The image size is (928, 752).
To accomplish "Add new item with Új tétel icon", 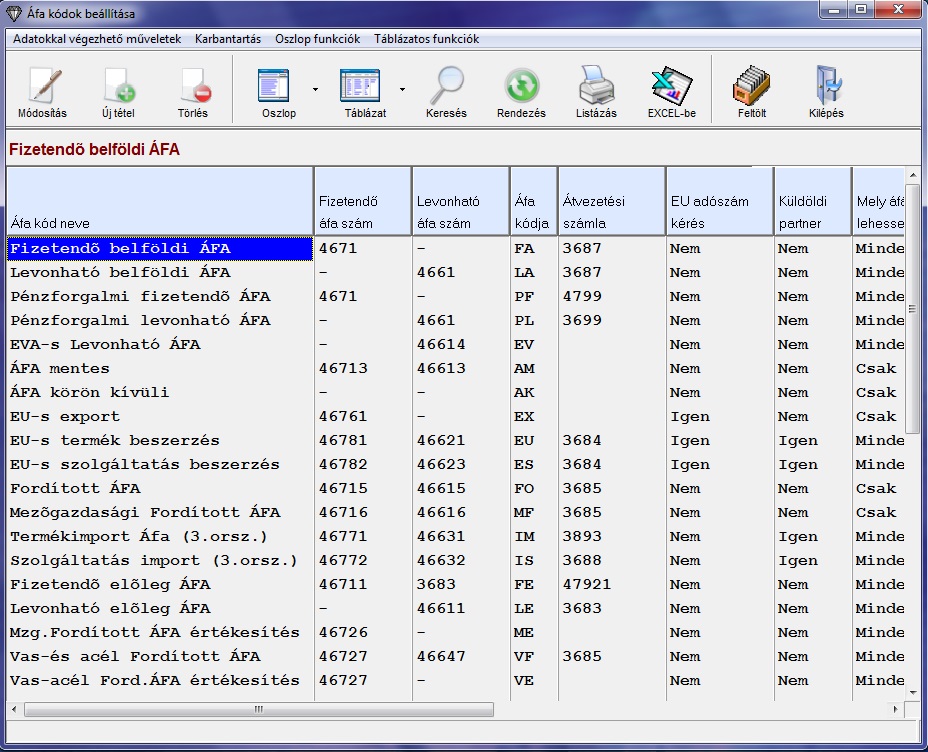I will click(x=118, y=88).
